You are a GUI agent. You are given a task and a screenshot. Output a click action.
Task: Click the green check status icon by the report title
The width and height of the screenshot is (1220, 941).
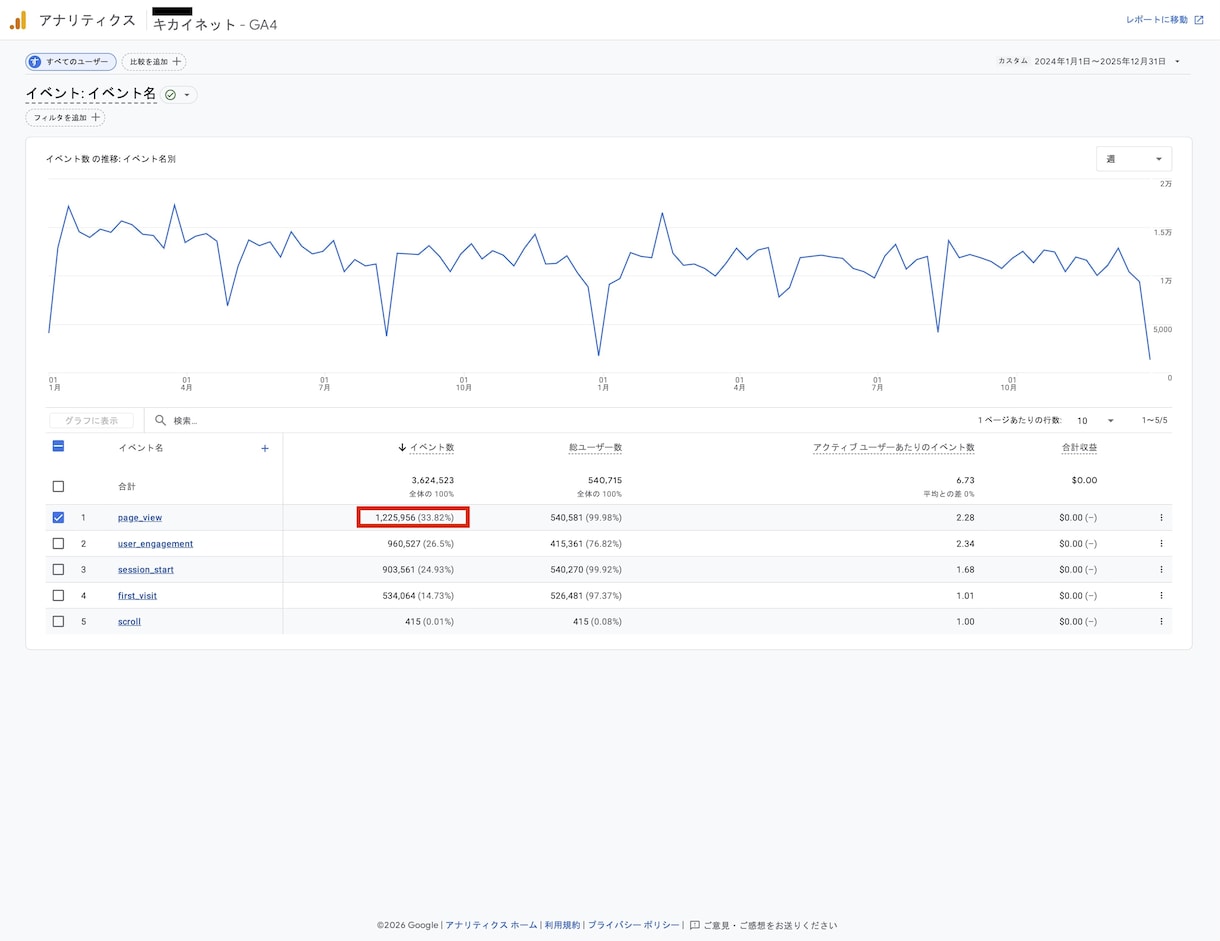[x=170, y=95]
